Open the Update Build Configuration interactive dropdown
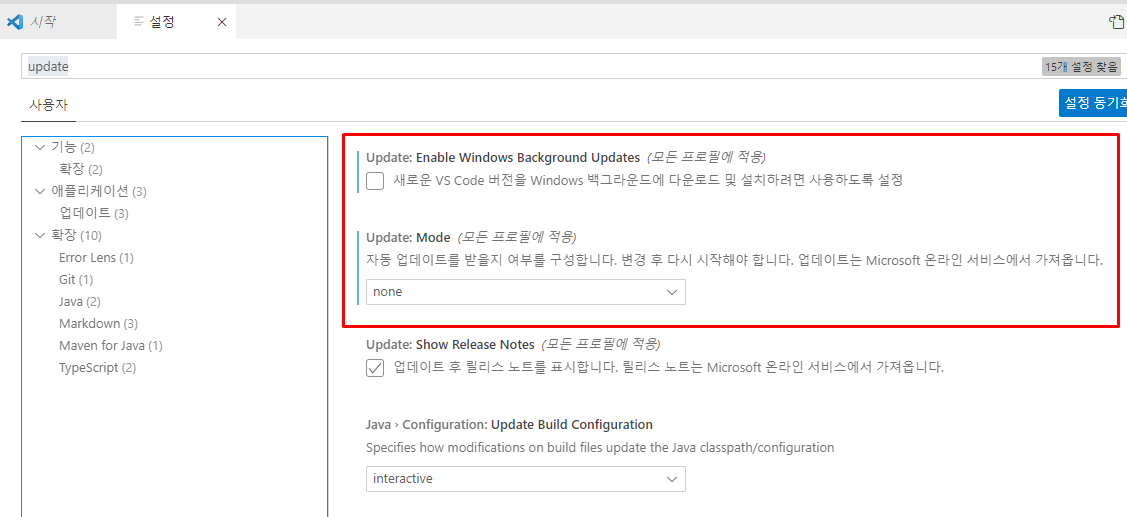The width and height of the screenshot is (1127, 517). (x=525, y=478)
